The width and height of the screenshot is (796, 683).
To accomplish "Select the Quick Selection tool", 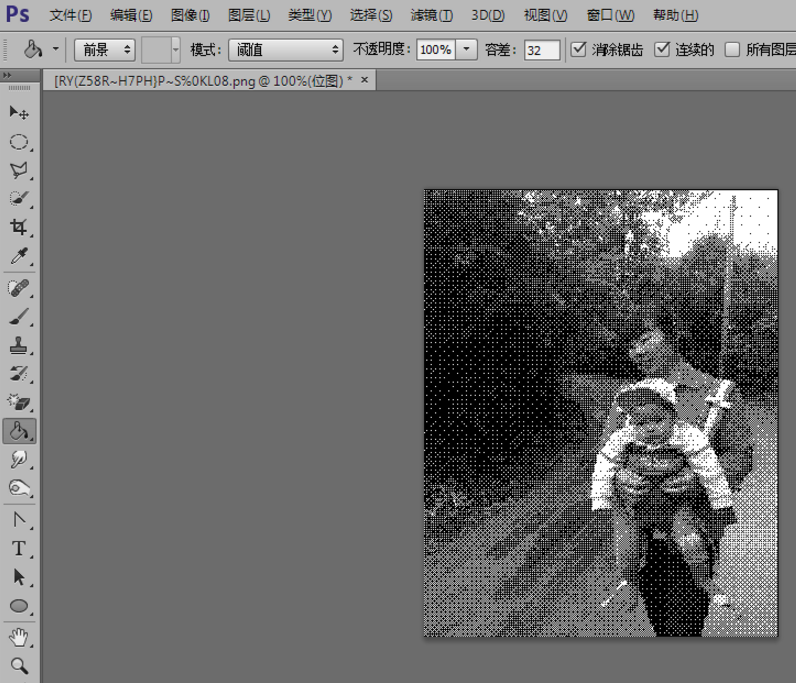I will [x=19, y=199].
